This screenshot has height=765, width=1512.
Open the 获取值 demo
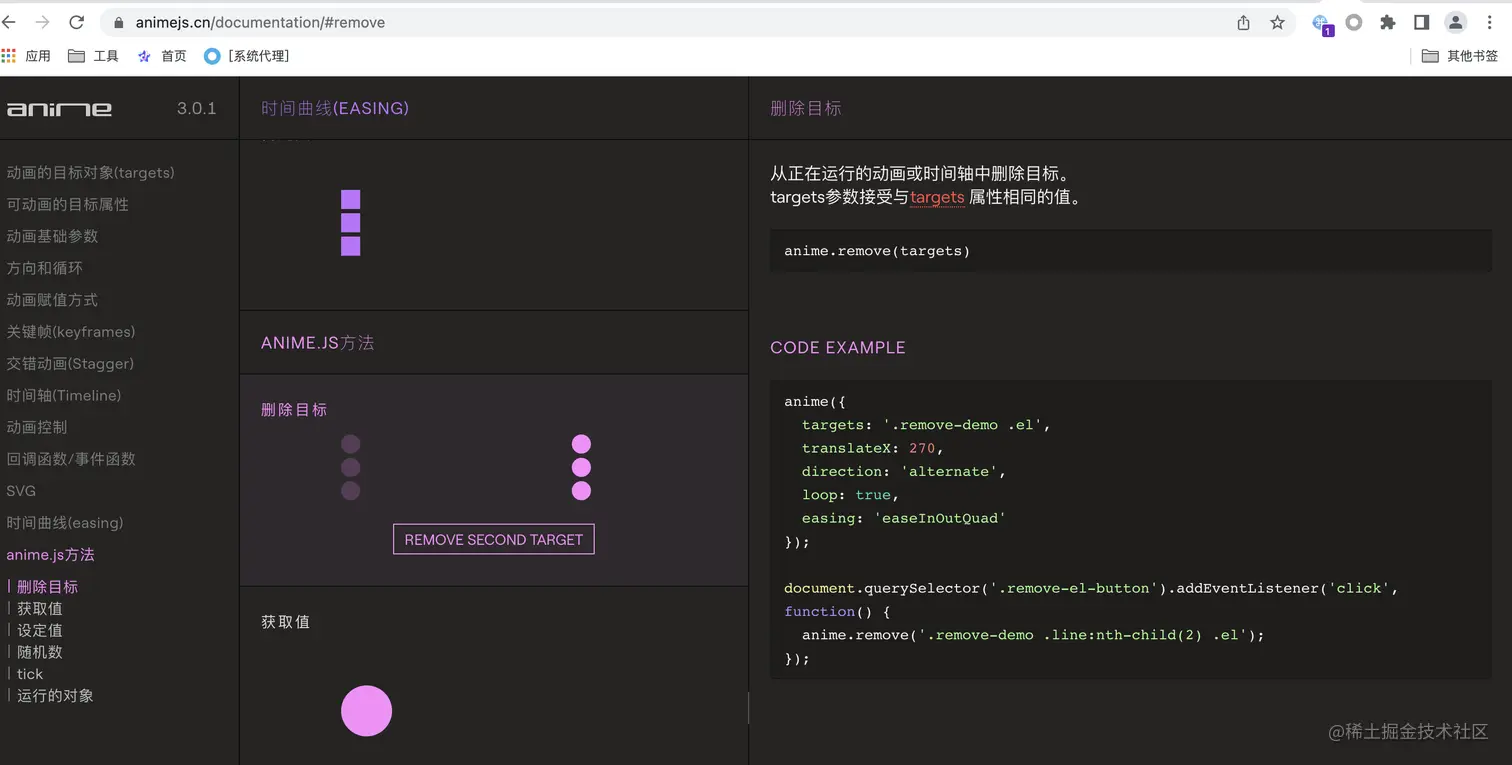[x=286, y=622]
